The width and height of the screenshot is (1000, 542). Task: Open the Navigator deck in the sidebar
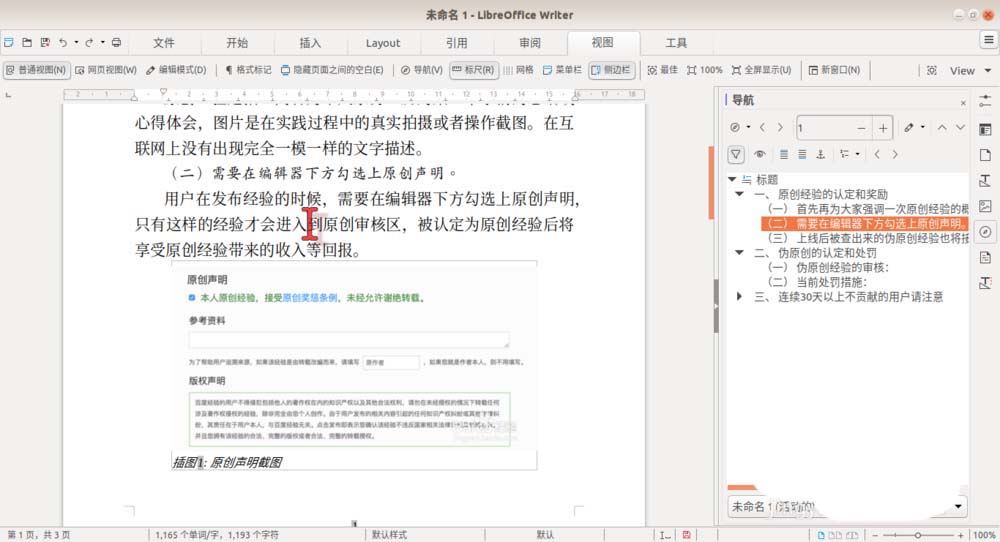pos(985,231)
